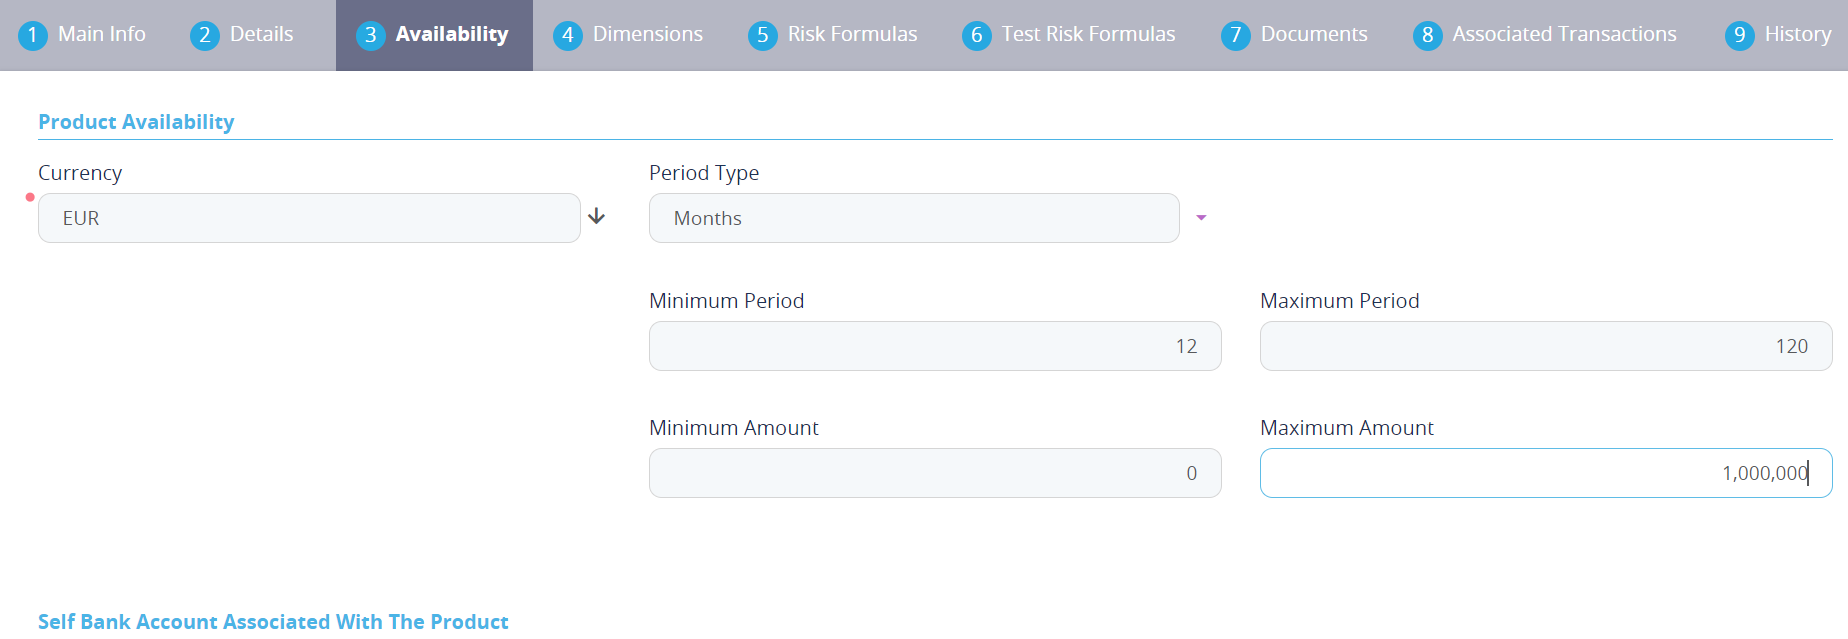Open the Currency dropdown showing EUR

pos(308,218)
